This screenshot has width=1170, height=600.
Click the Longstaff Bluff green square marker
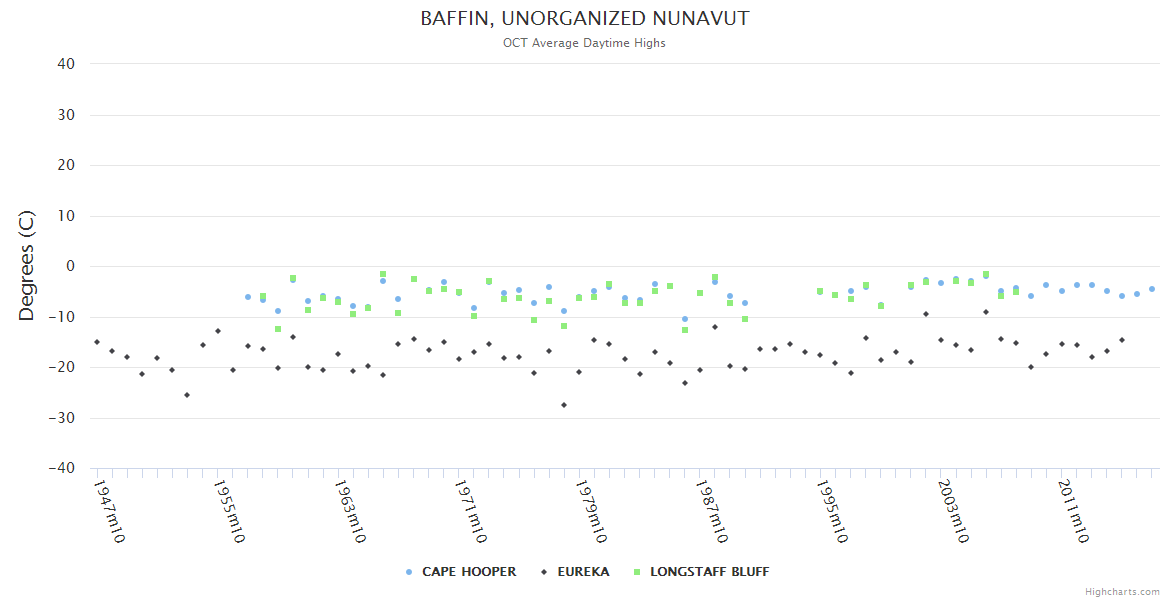637,572
